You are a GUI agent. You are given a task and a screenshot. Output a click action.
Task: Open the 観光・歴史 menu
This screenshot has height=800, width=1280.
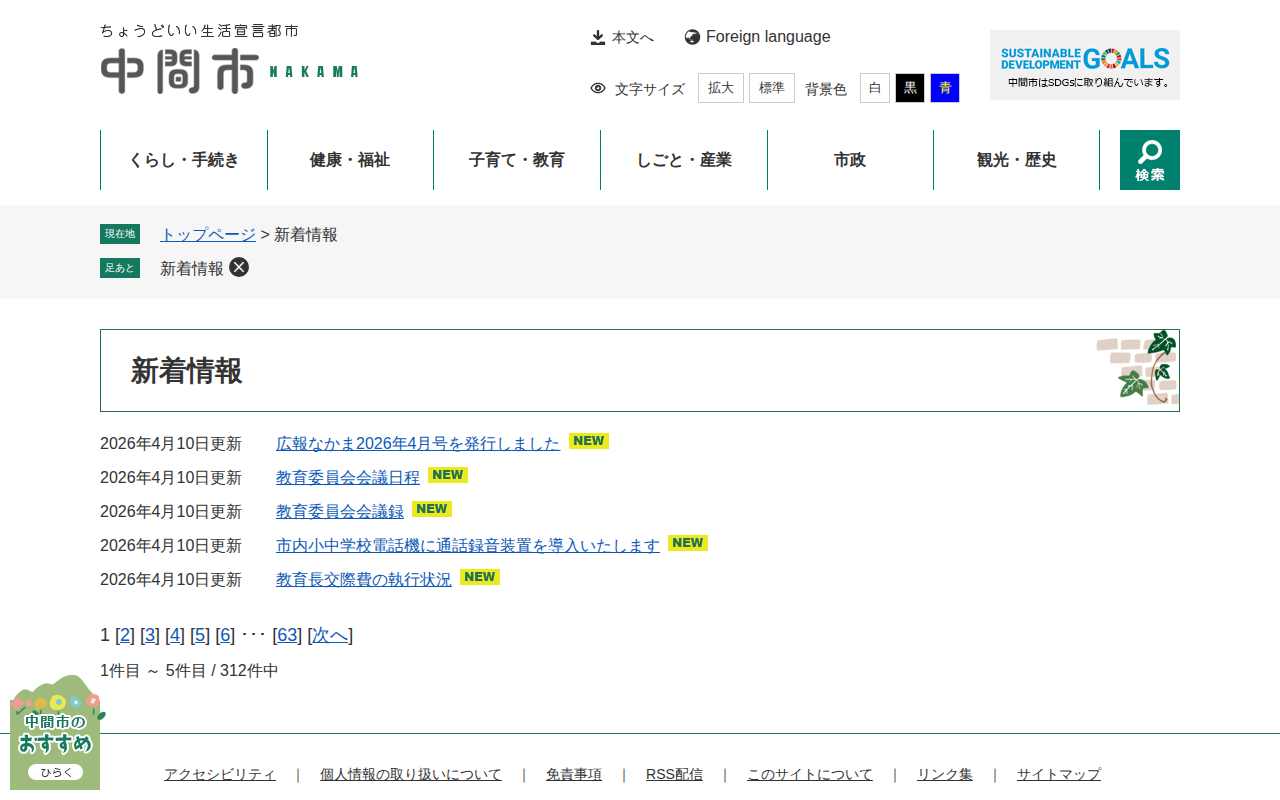(1017, 160)
